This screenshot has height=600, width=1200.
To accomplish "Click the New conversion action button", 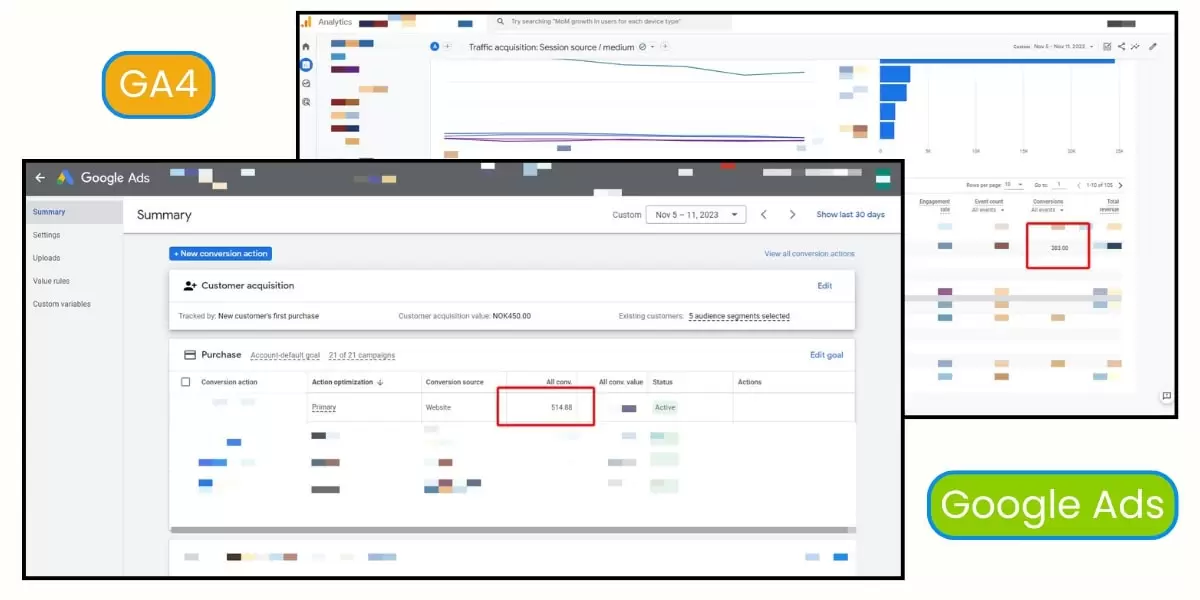I will (x=220, y=254).
